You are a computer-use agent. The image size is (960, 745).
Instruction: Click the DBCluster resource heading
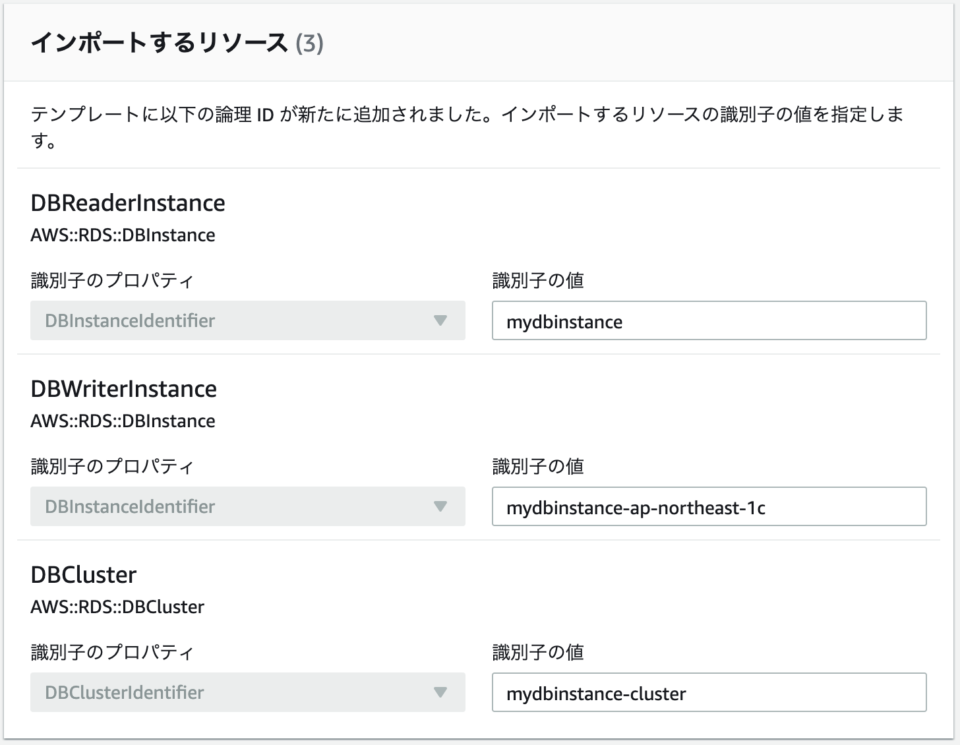pyautogui.click(x=85, y=574)
